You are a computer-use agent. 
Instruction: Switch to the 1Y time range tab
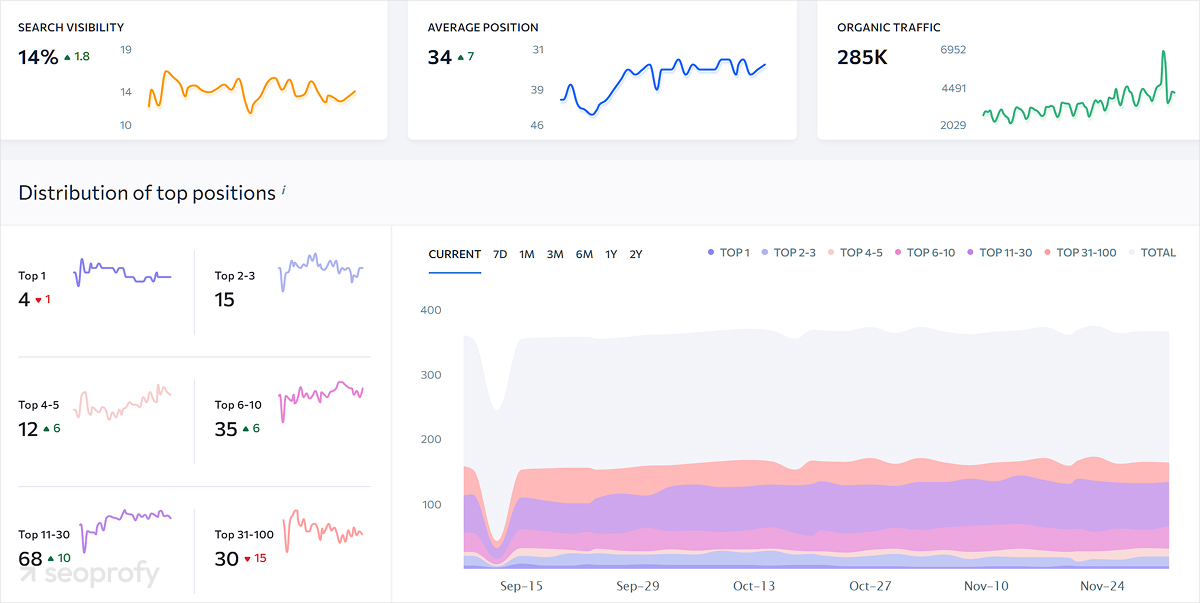tap(612, 254)
